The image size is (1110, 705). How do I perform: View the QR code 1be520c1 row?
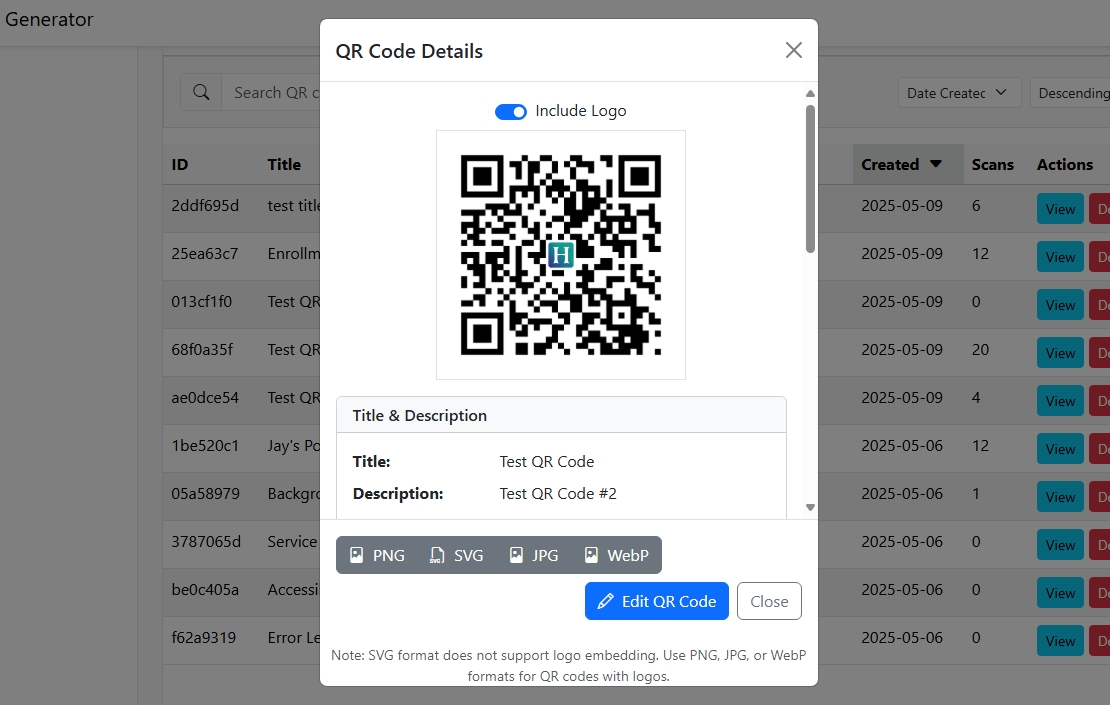[x=1060, y=449]
